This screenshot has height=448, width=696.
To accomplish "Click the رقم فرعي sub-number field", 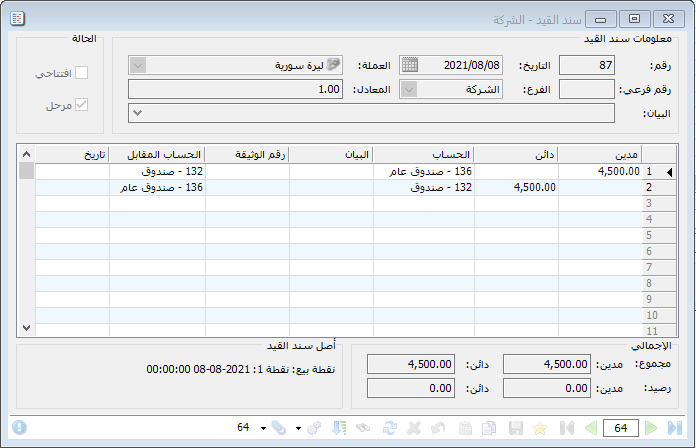I will click(x=587, y=89).
